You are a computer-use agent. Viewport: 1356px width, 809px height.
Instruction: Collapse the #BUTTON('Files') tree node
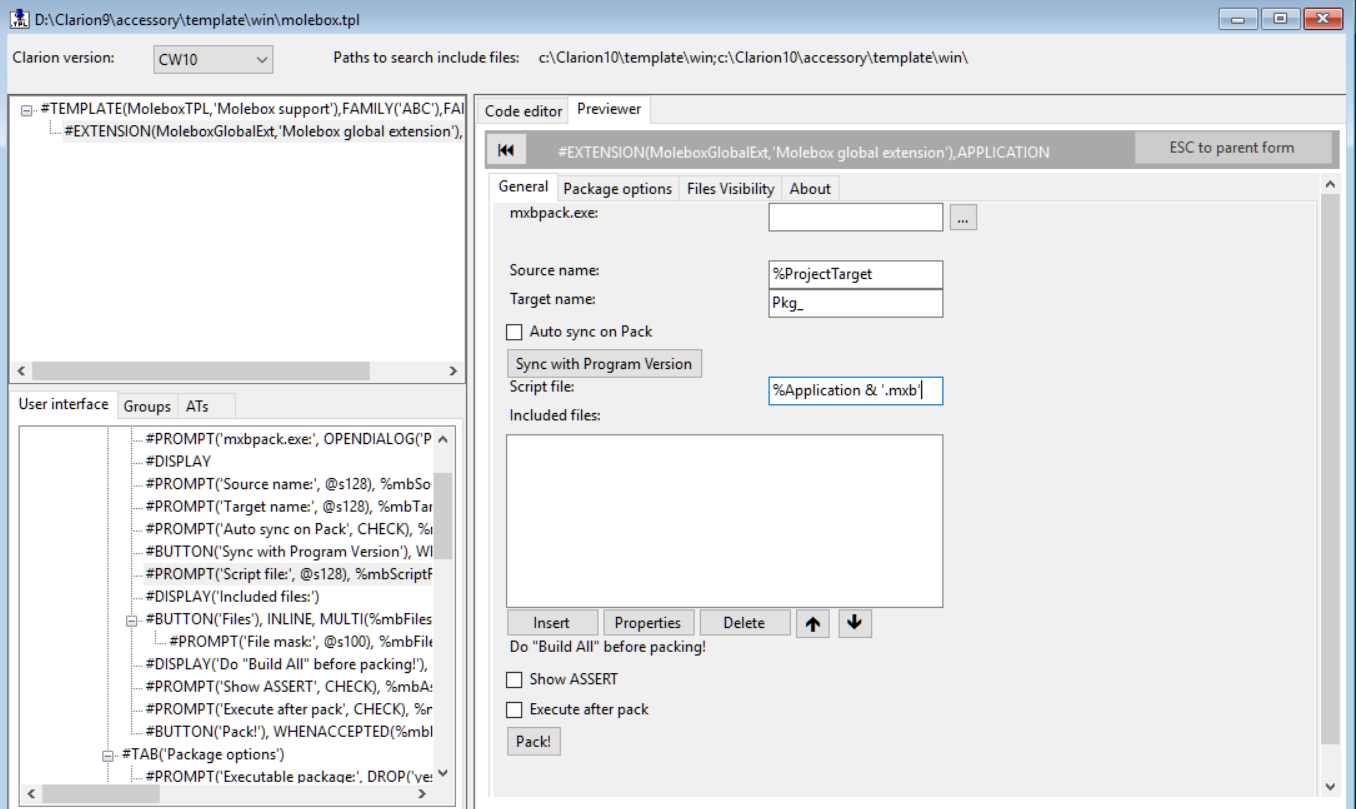131,620
